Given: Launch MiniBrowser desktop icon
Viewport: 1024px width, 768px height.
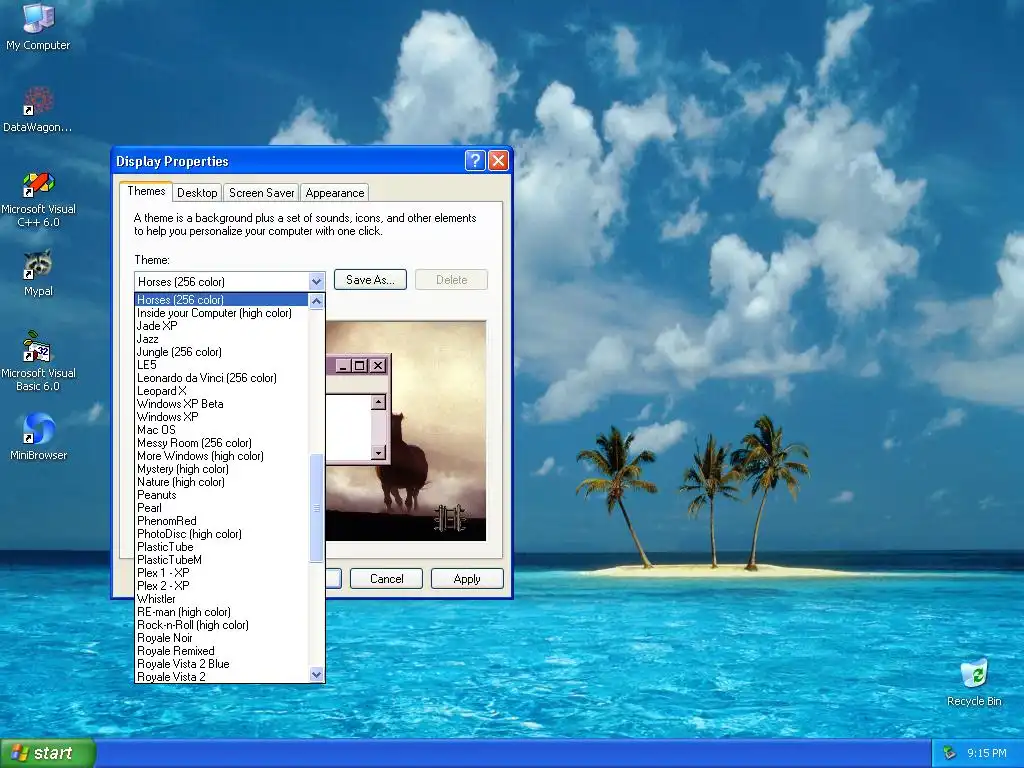Looking at the screenshot, I should click(38, 436).
